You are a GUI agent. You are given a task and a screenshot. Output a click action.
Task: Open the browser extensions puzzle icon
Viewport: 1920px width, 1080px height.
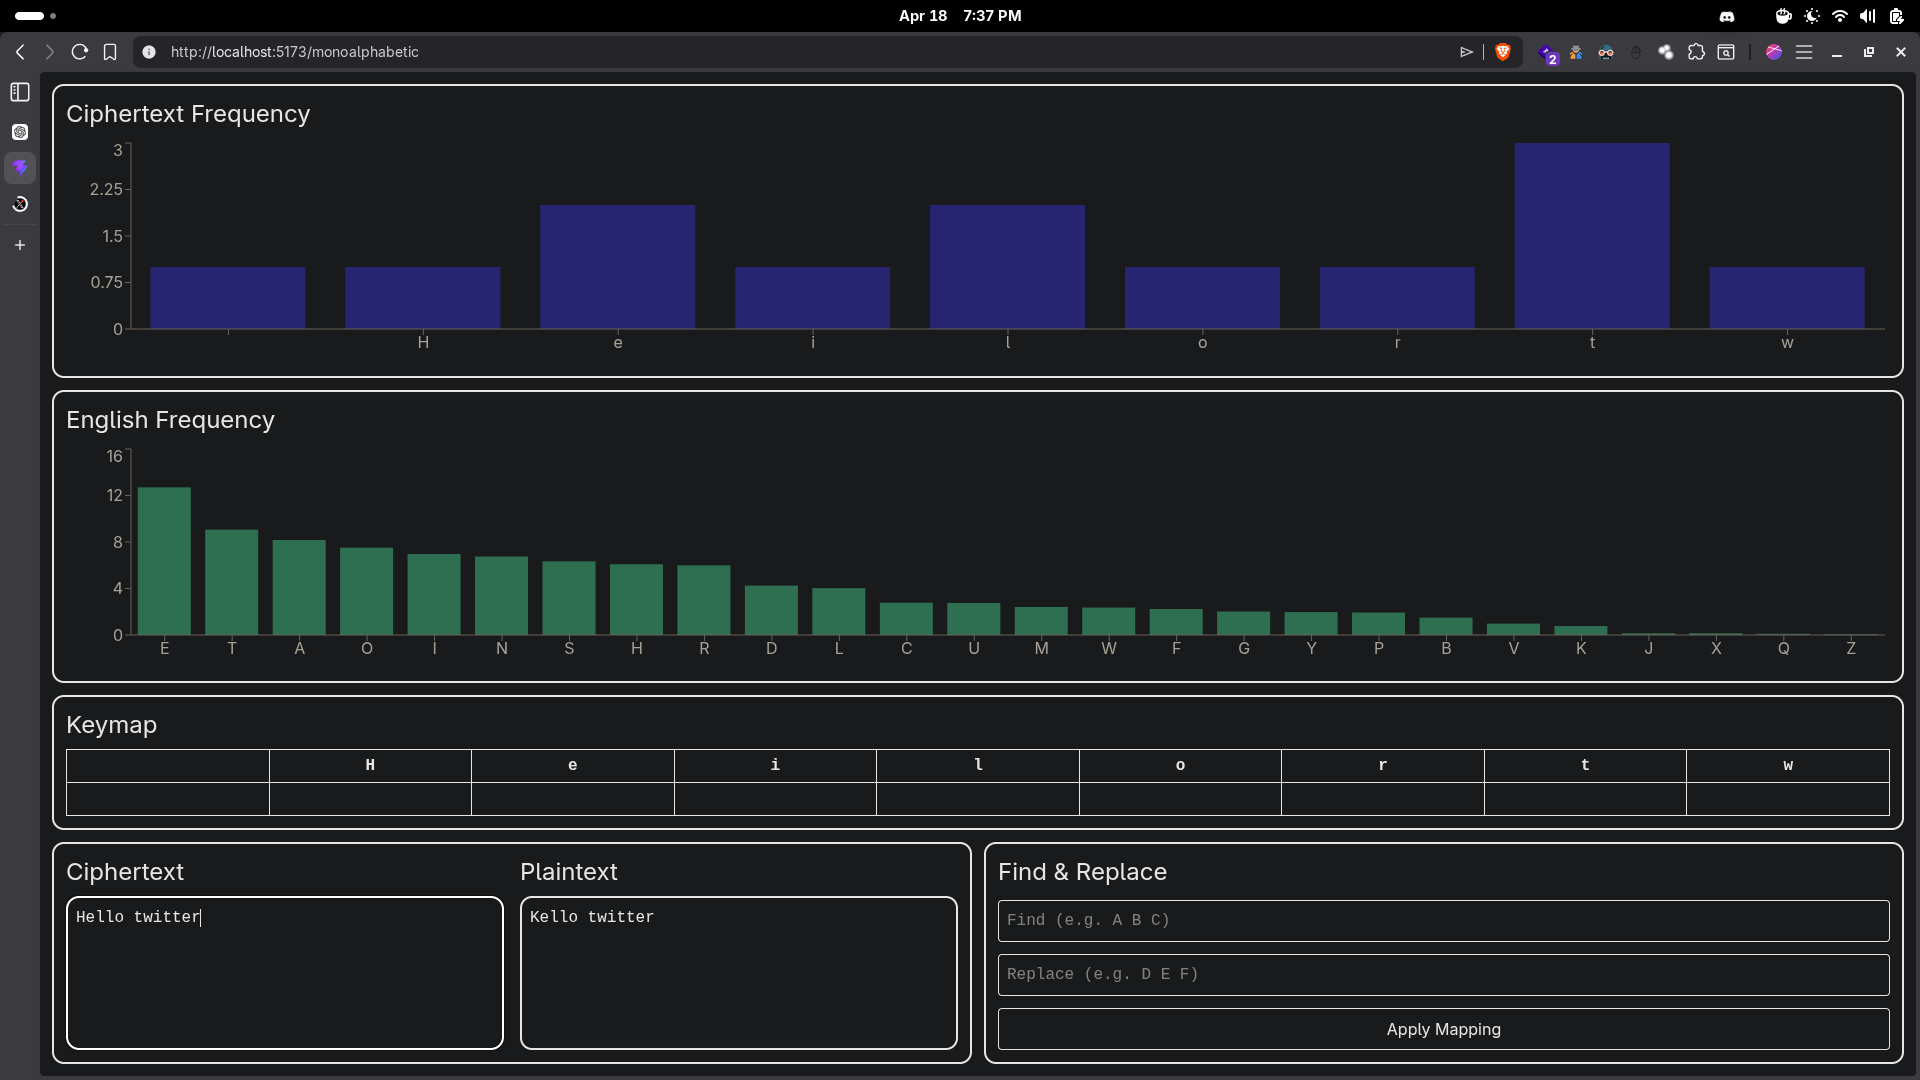(x=1696, y=52)
